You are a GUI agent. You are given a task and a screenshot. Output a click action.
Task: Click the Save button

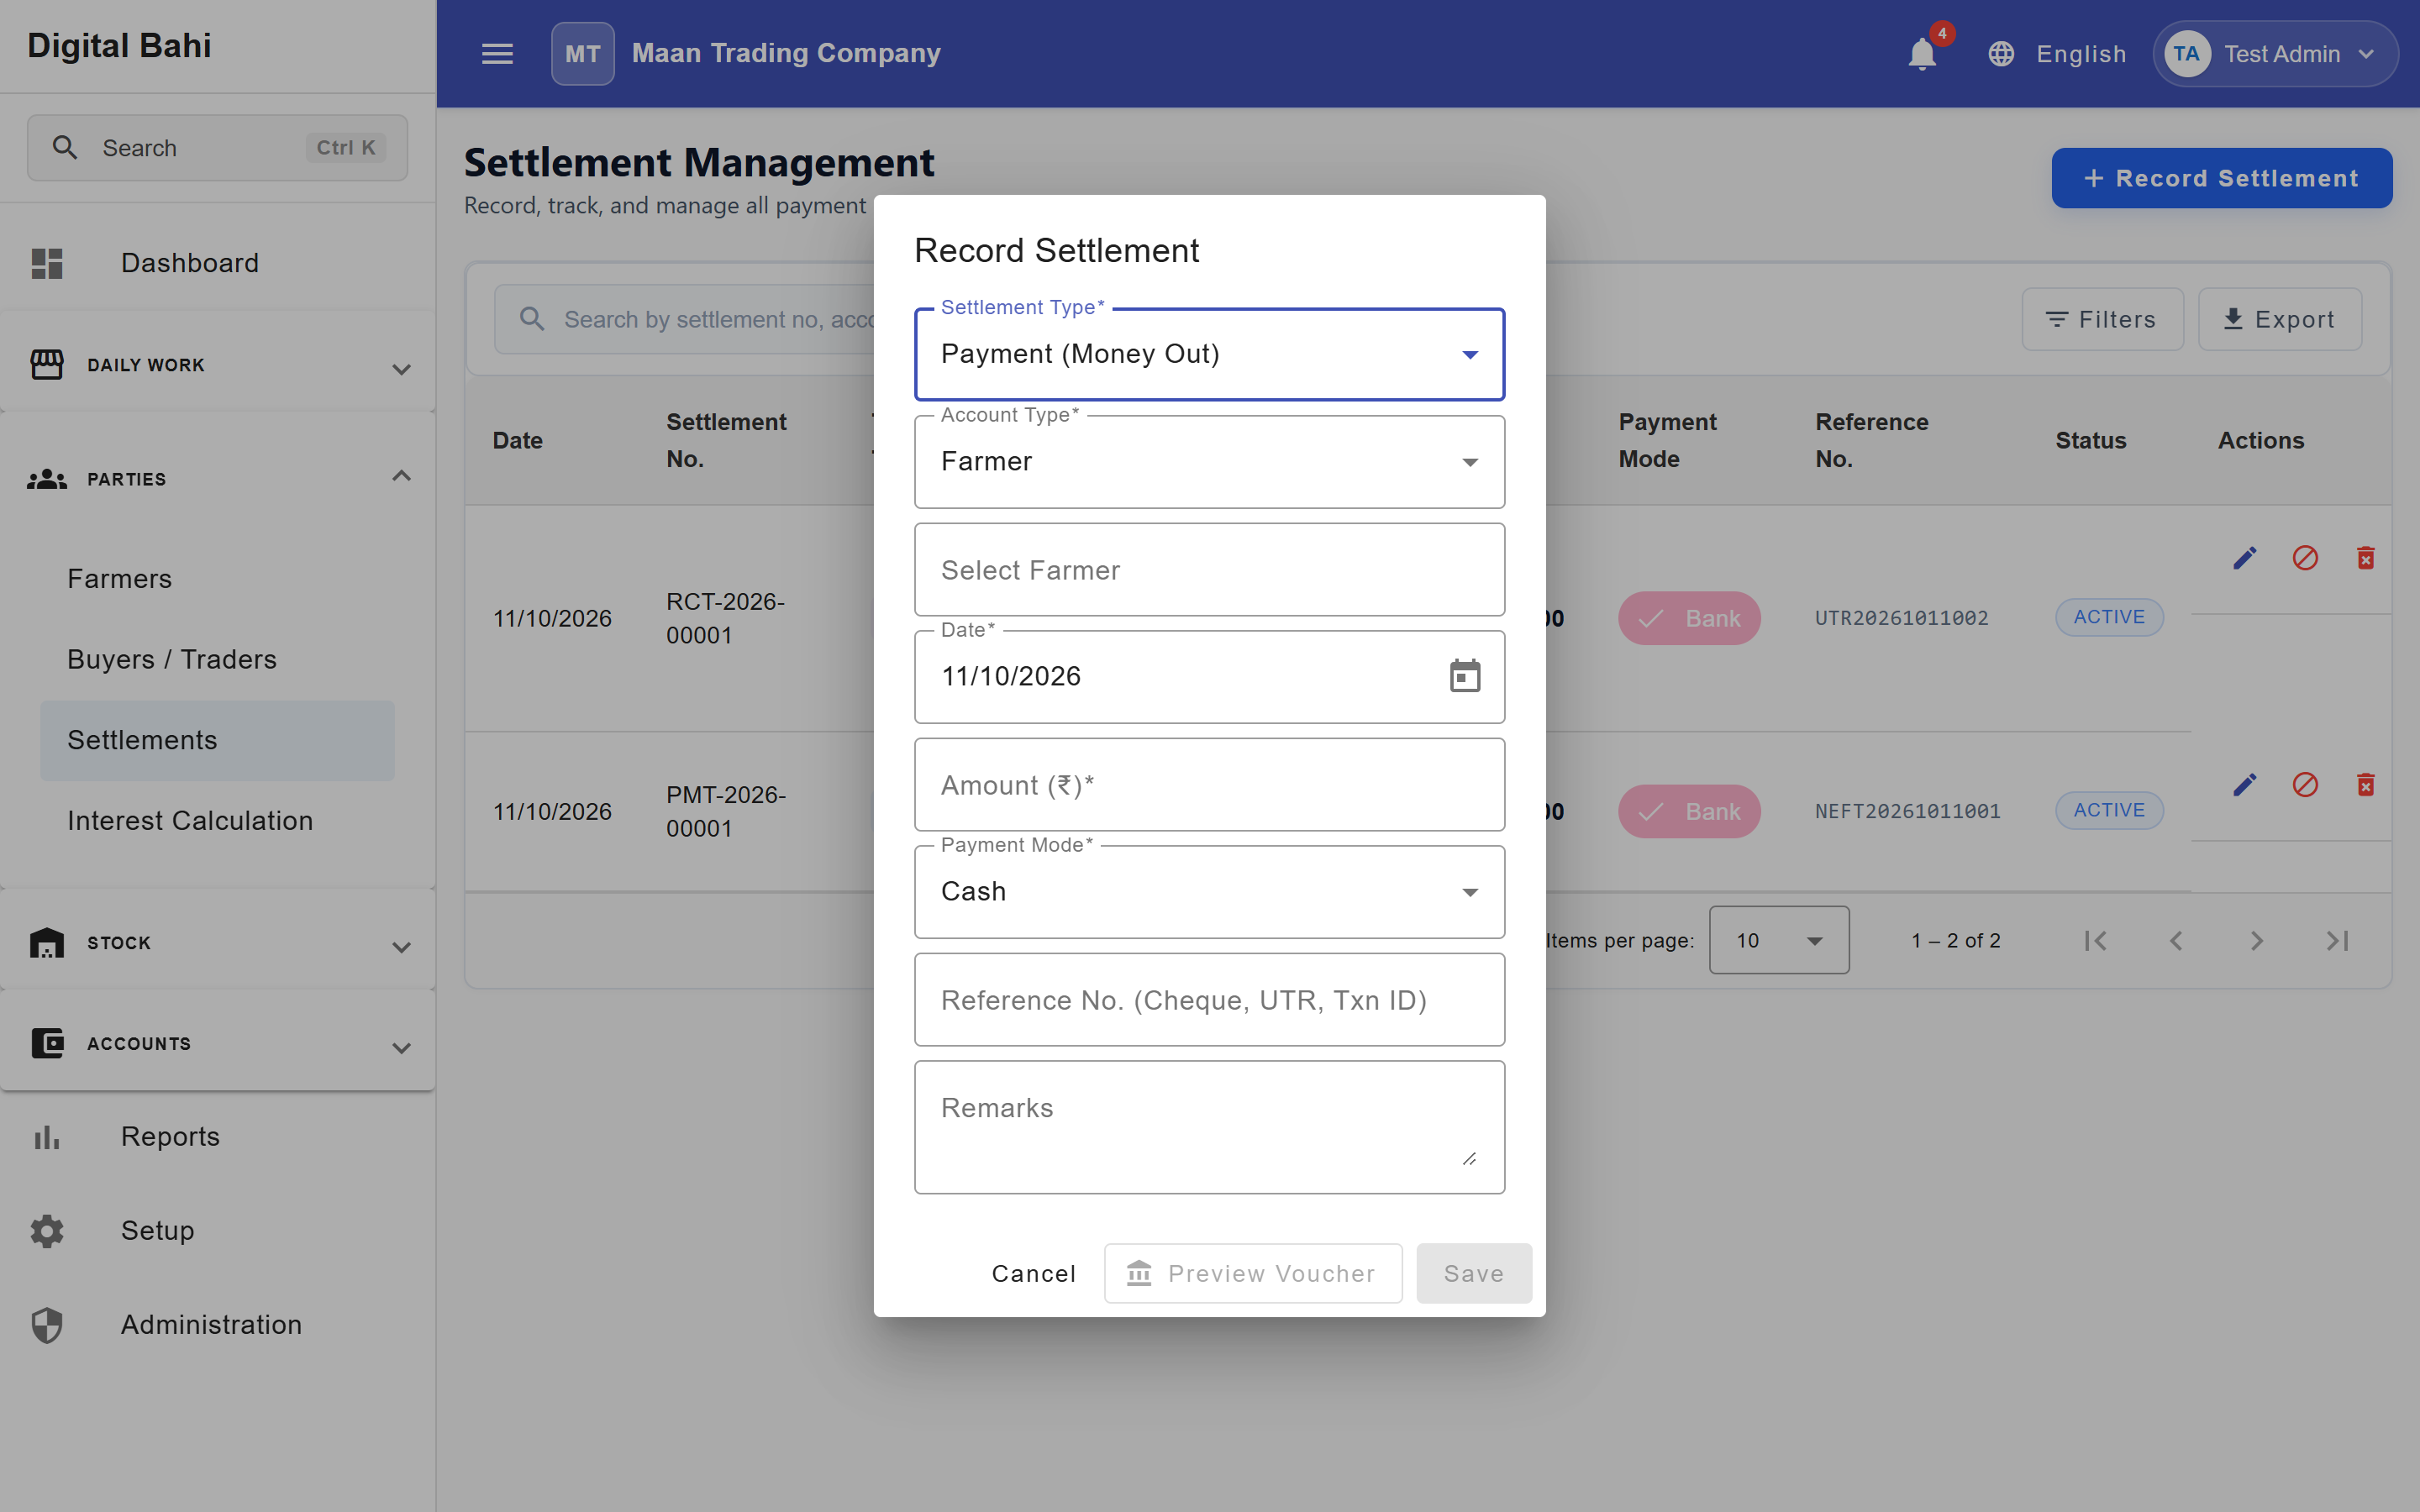pos(1473,1274)
